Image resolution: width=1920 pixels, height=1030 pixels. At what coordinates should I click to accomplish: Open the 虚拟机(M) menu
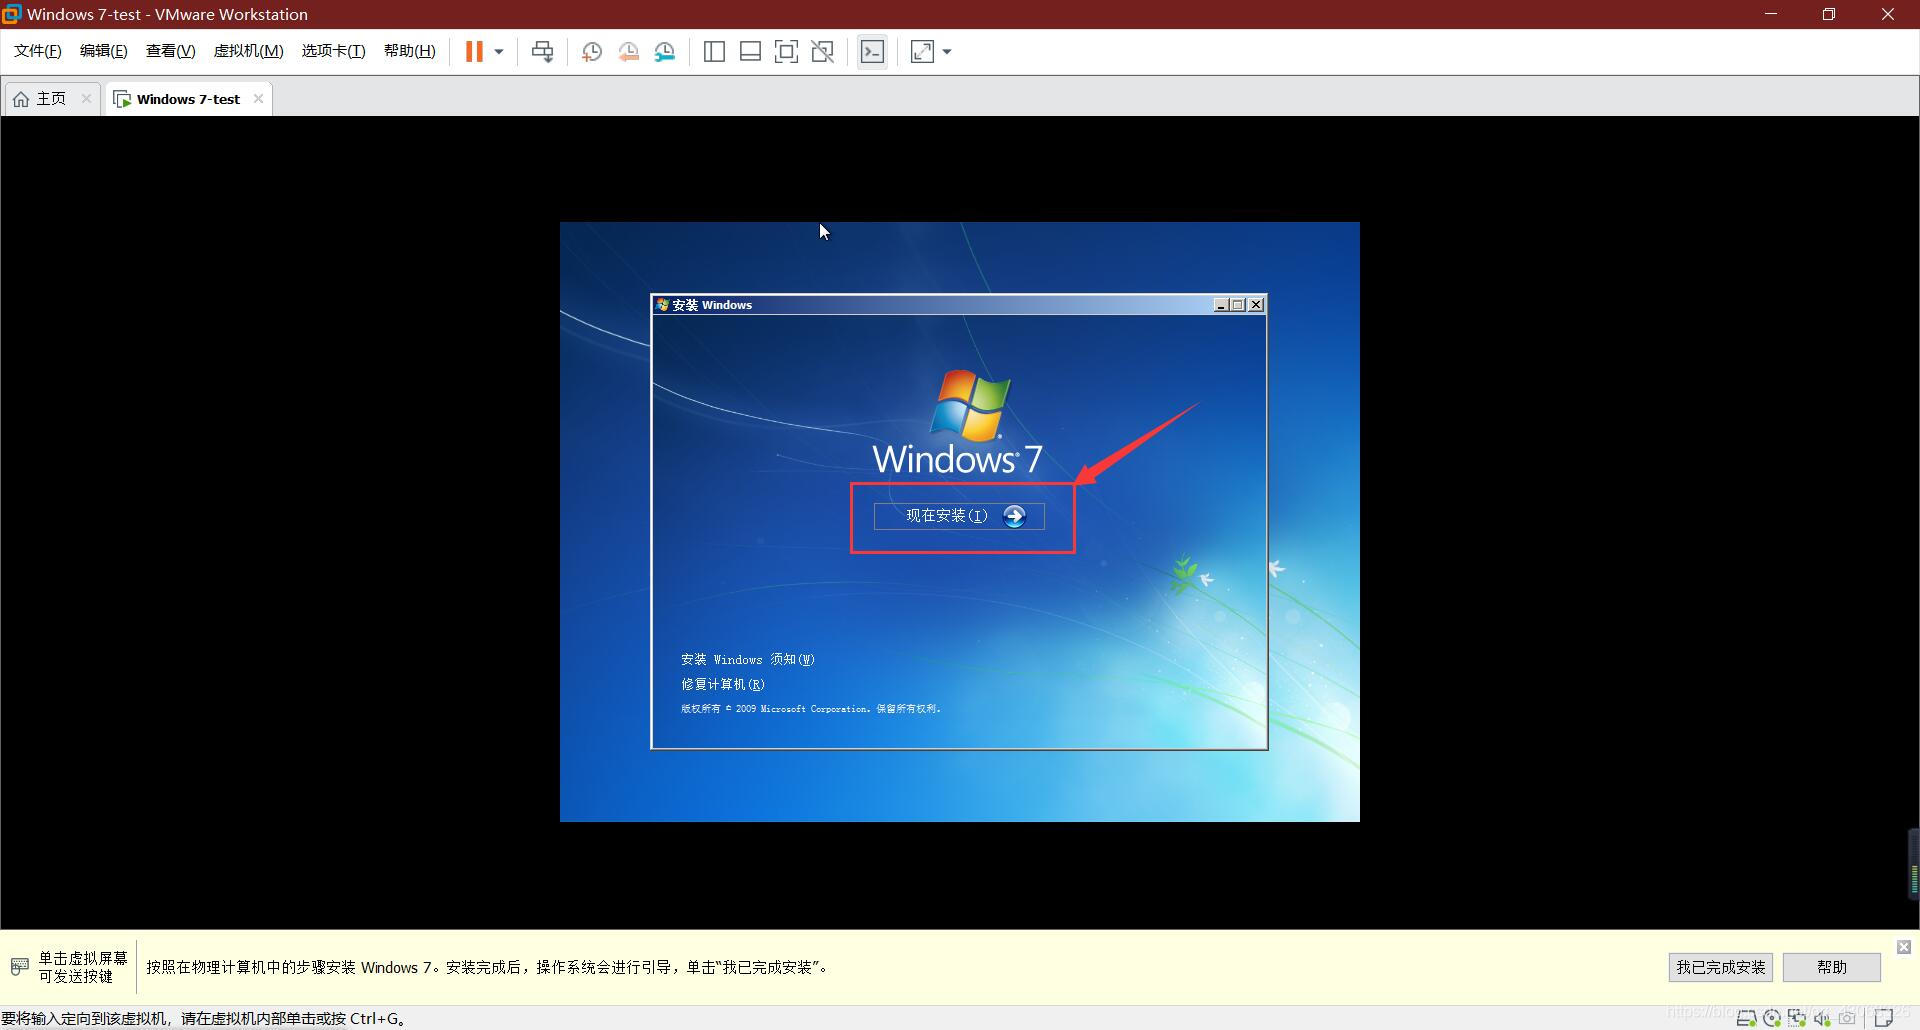tap(249, 51)
